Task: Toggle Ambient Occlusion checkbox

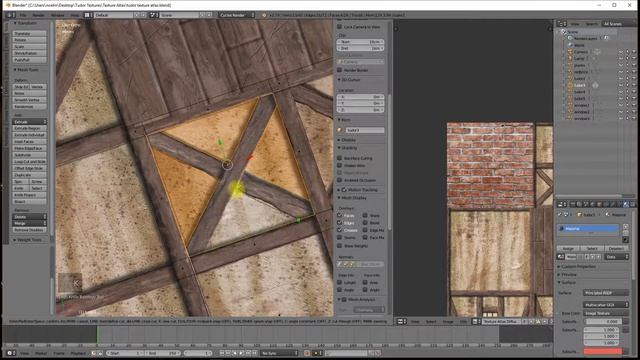Action: coord(339,180)
